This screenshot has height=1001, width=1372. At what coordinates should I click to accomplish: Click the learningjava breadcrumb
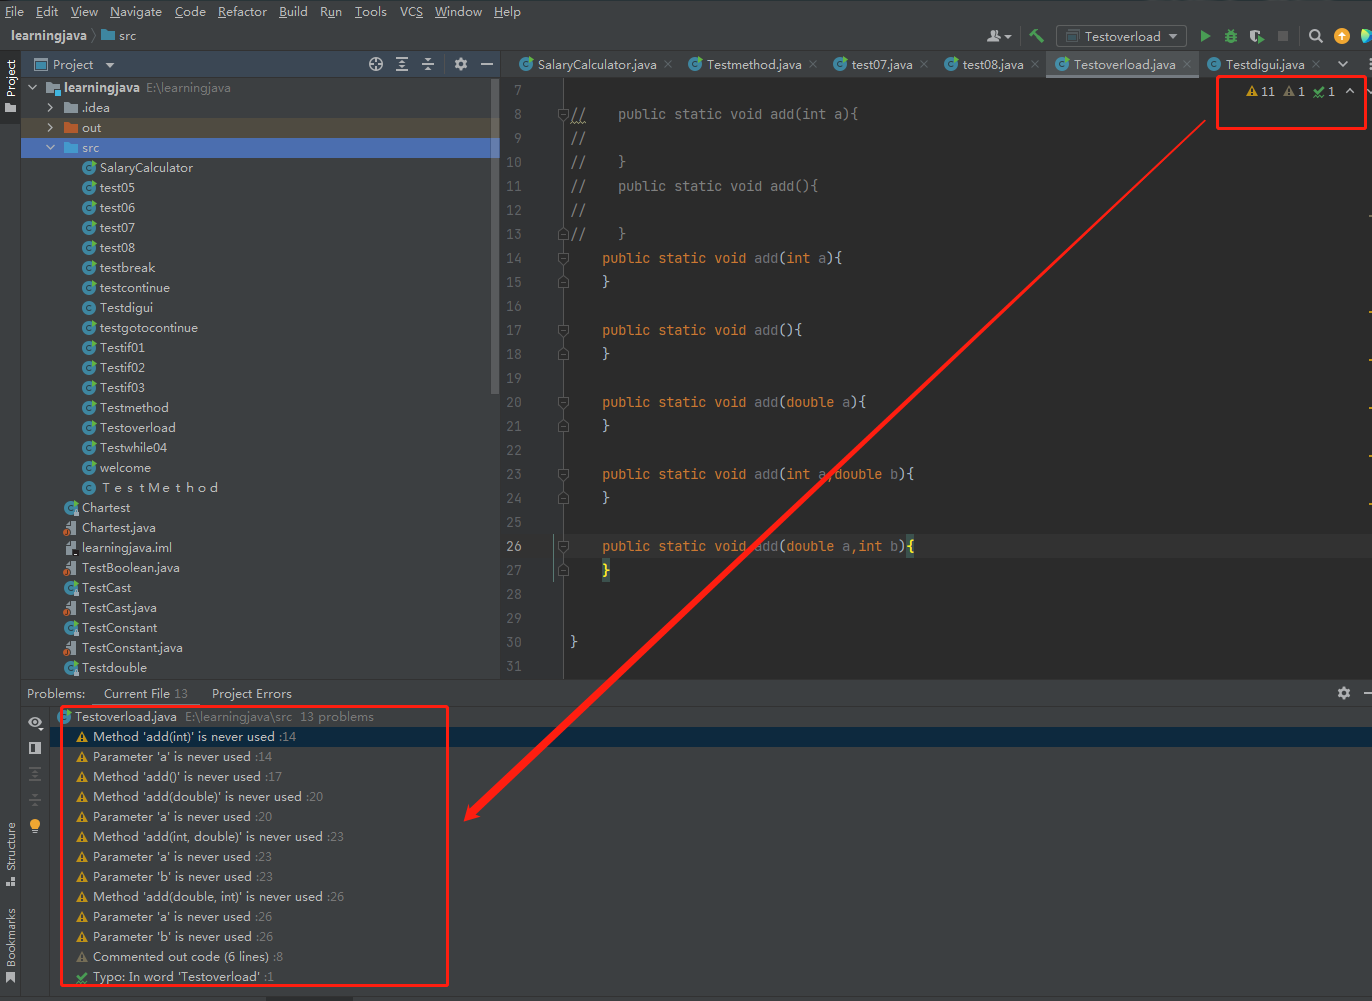pos(48,36)
